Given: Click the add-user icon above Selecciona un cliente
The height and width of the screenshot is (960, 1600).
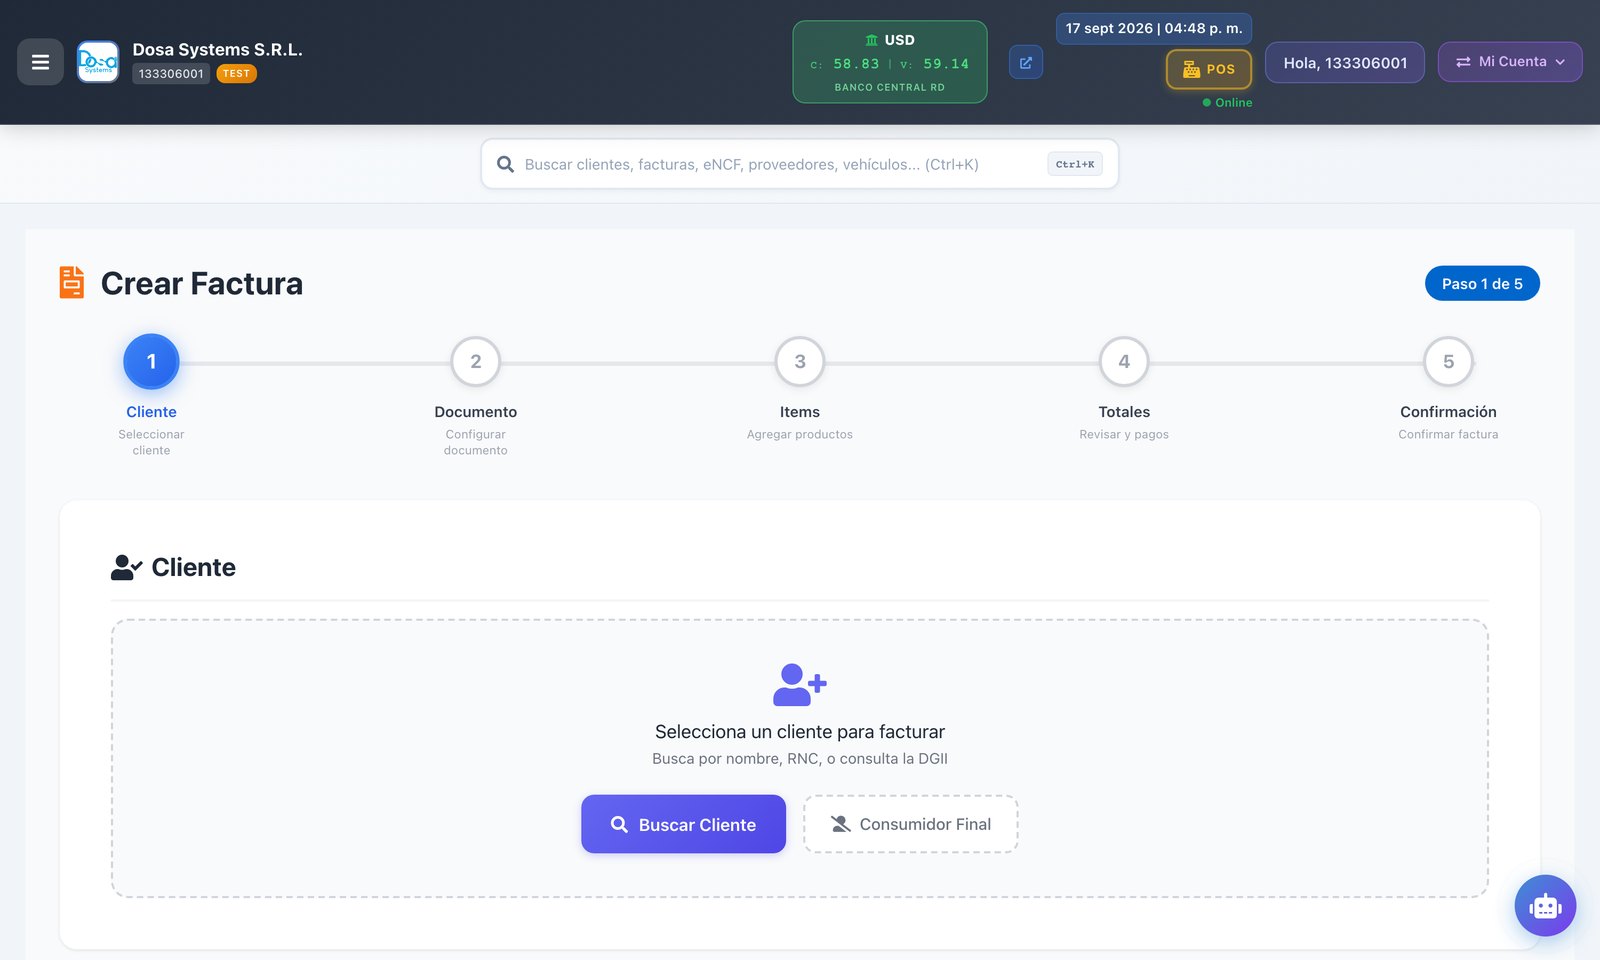Looking at the screenshot, I should (800, 685).
